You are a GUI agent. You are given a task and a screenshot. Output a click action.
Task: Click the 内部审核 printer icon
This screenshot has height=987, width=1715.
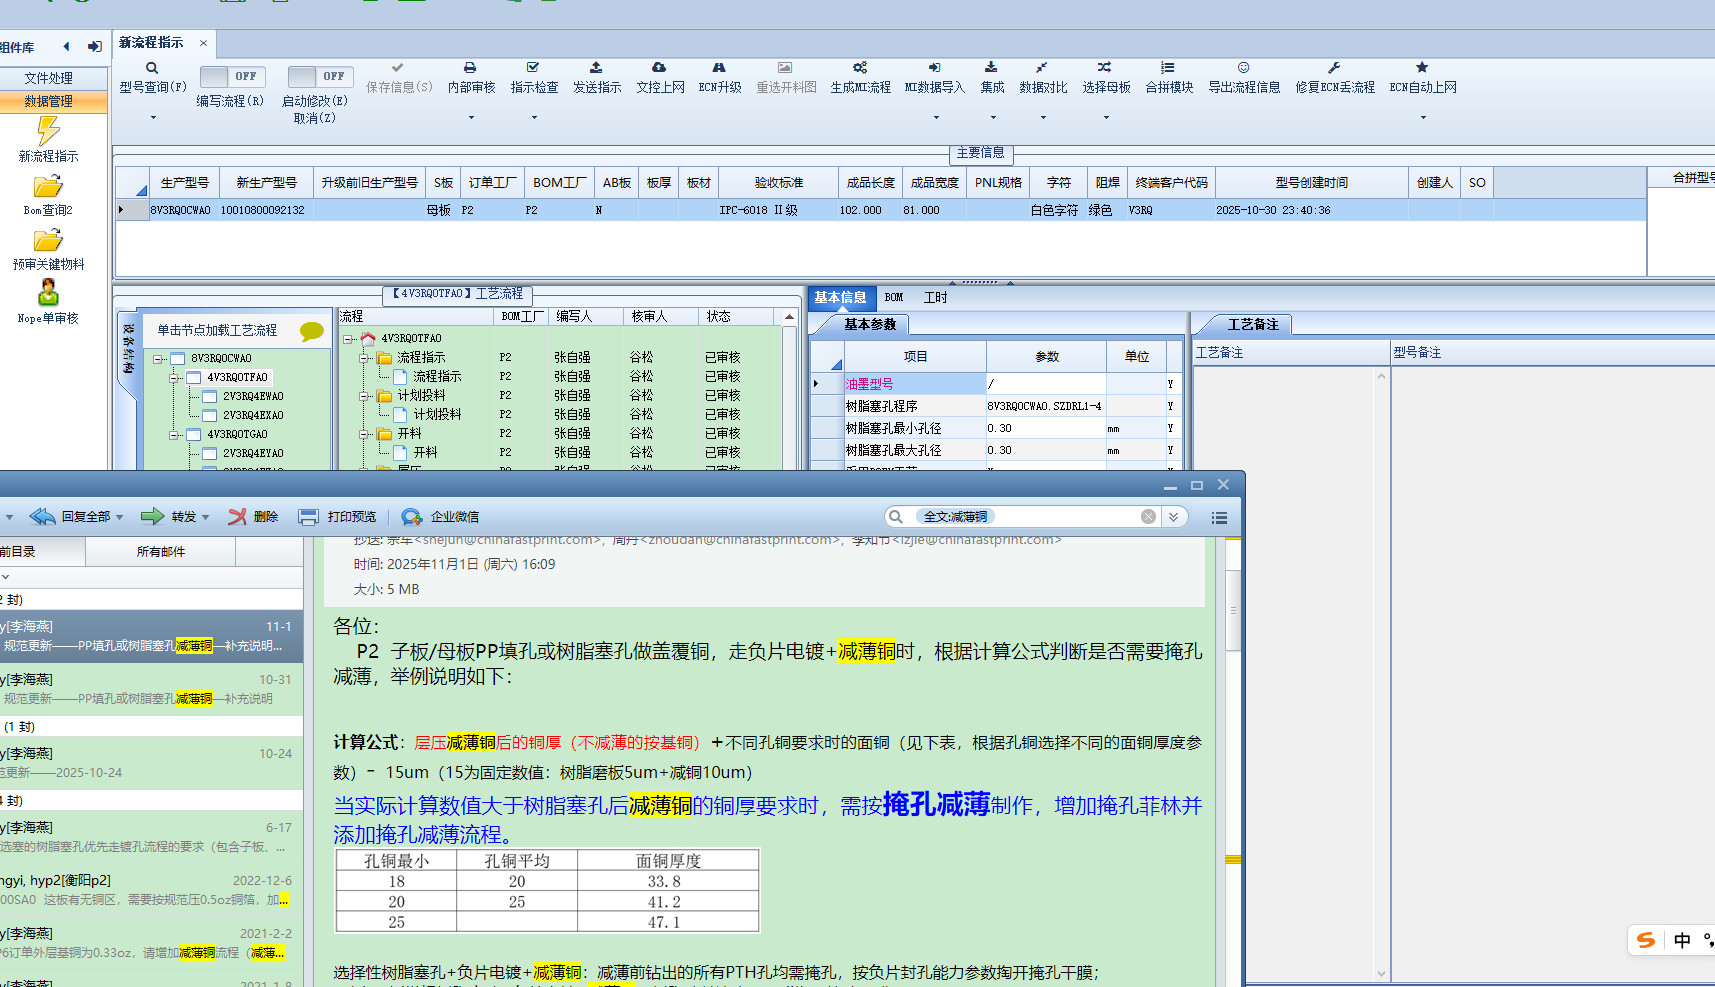click(x=470, y=68)
